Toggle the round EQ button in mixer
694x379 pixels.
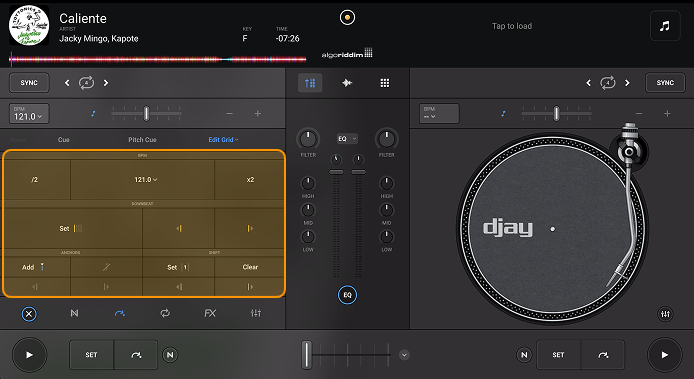(x=347, y=295)
